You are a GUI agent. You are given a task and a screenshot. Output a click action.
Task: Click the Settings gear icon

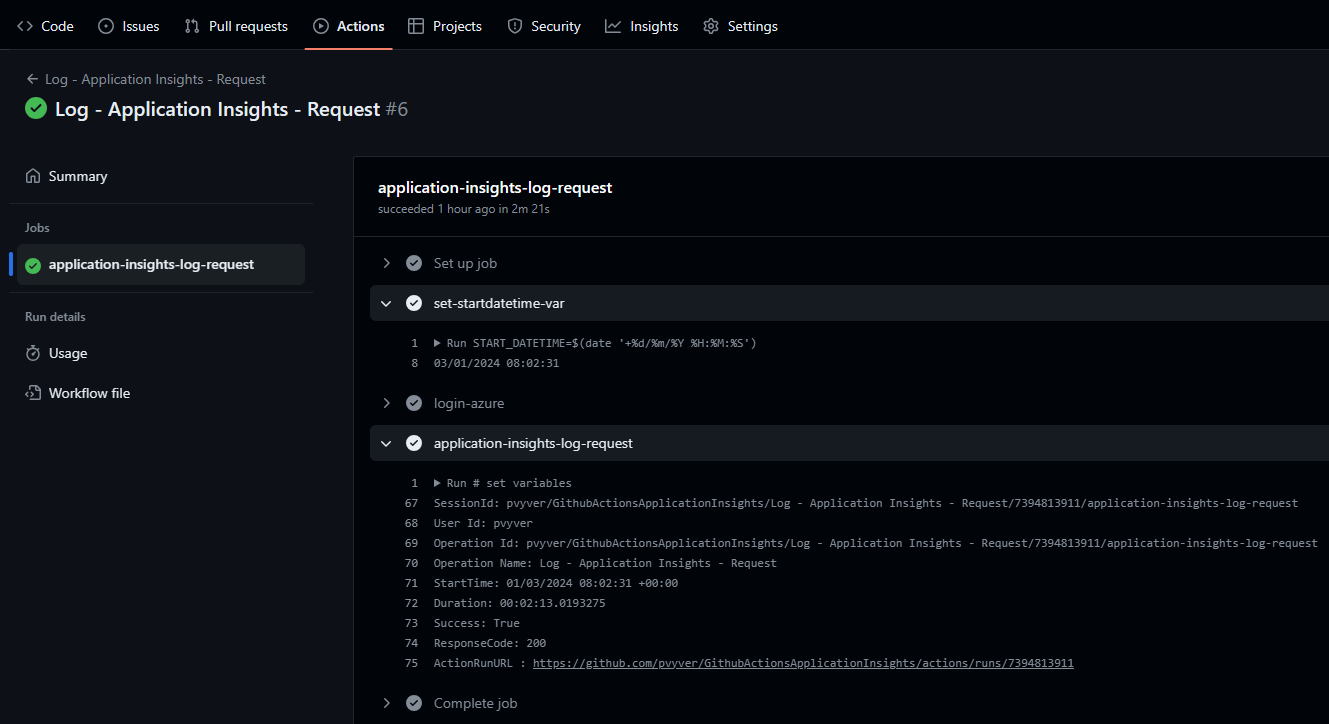pos(711,26)
